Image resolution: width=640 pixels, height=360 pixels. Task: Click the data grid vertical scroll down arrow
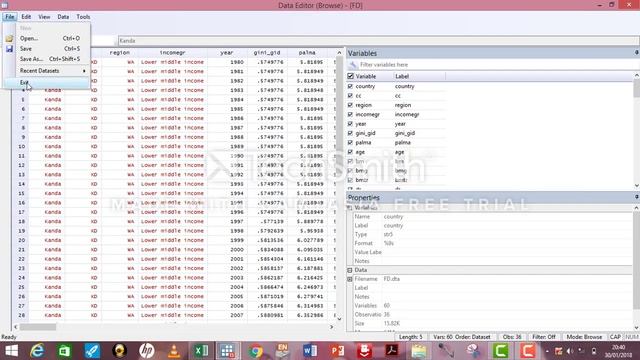pyautogui.click(x=339, y=319)
